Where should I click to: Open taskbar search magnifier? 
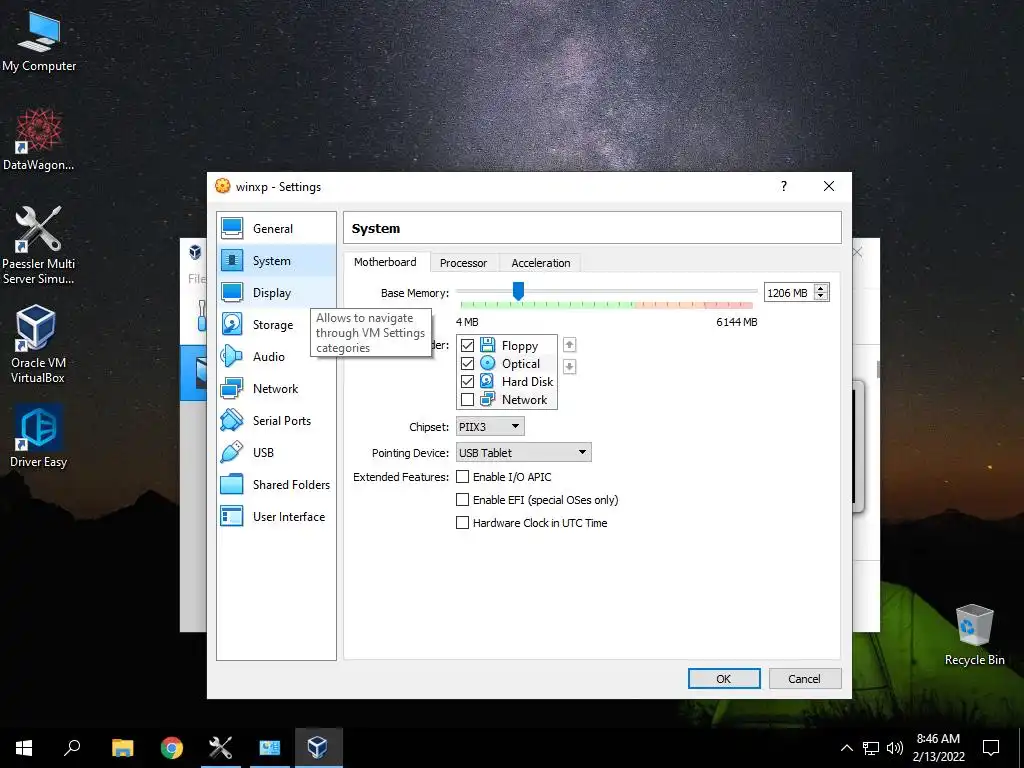click(x=72, y=748)
